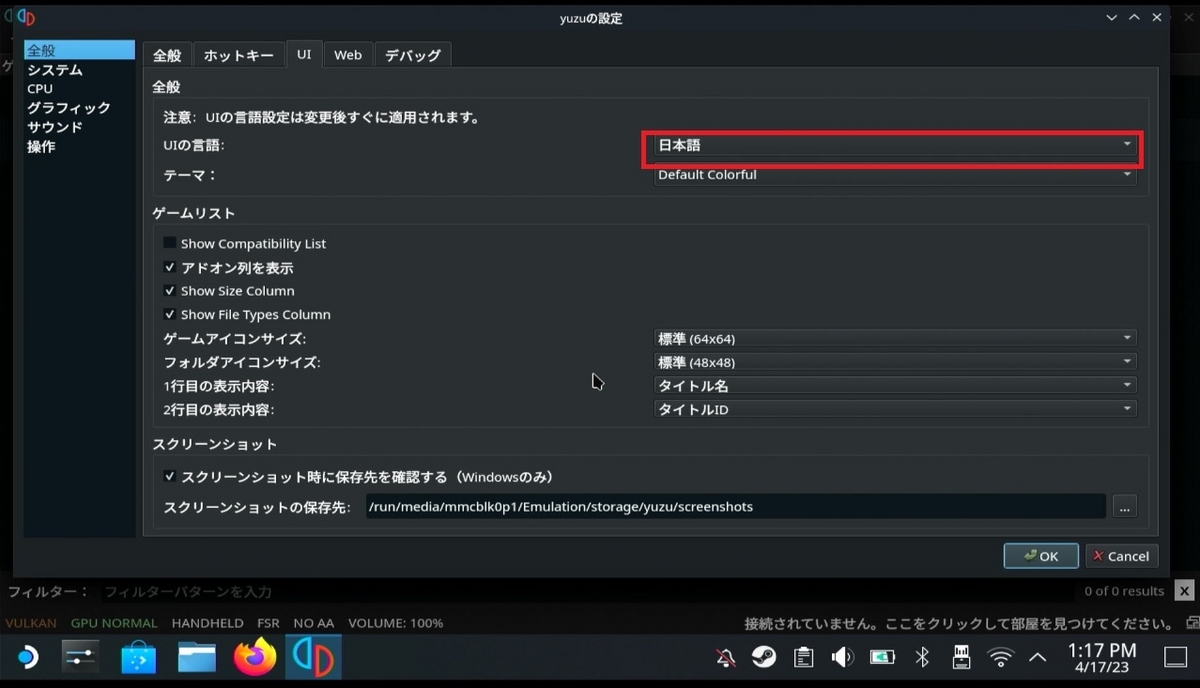
Task: Open 1行目の表示内容 dropdown タイトル名
Action: [x=894, y=385]
